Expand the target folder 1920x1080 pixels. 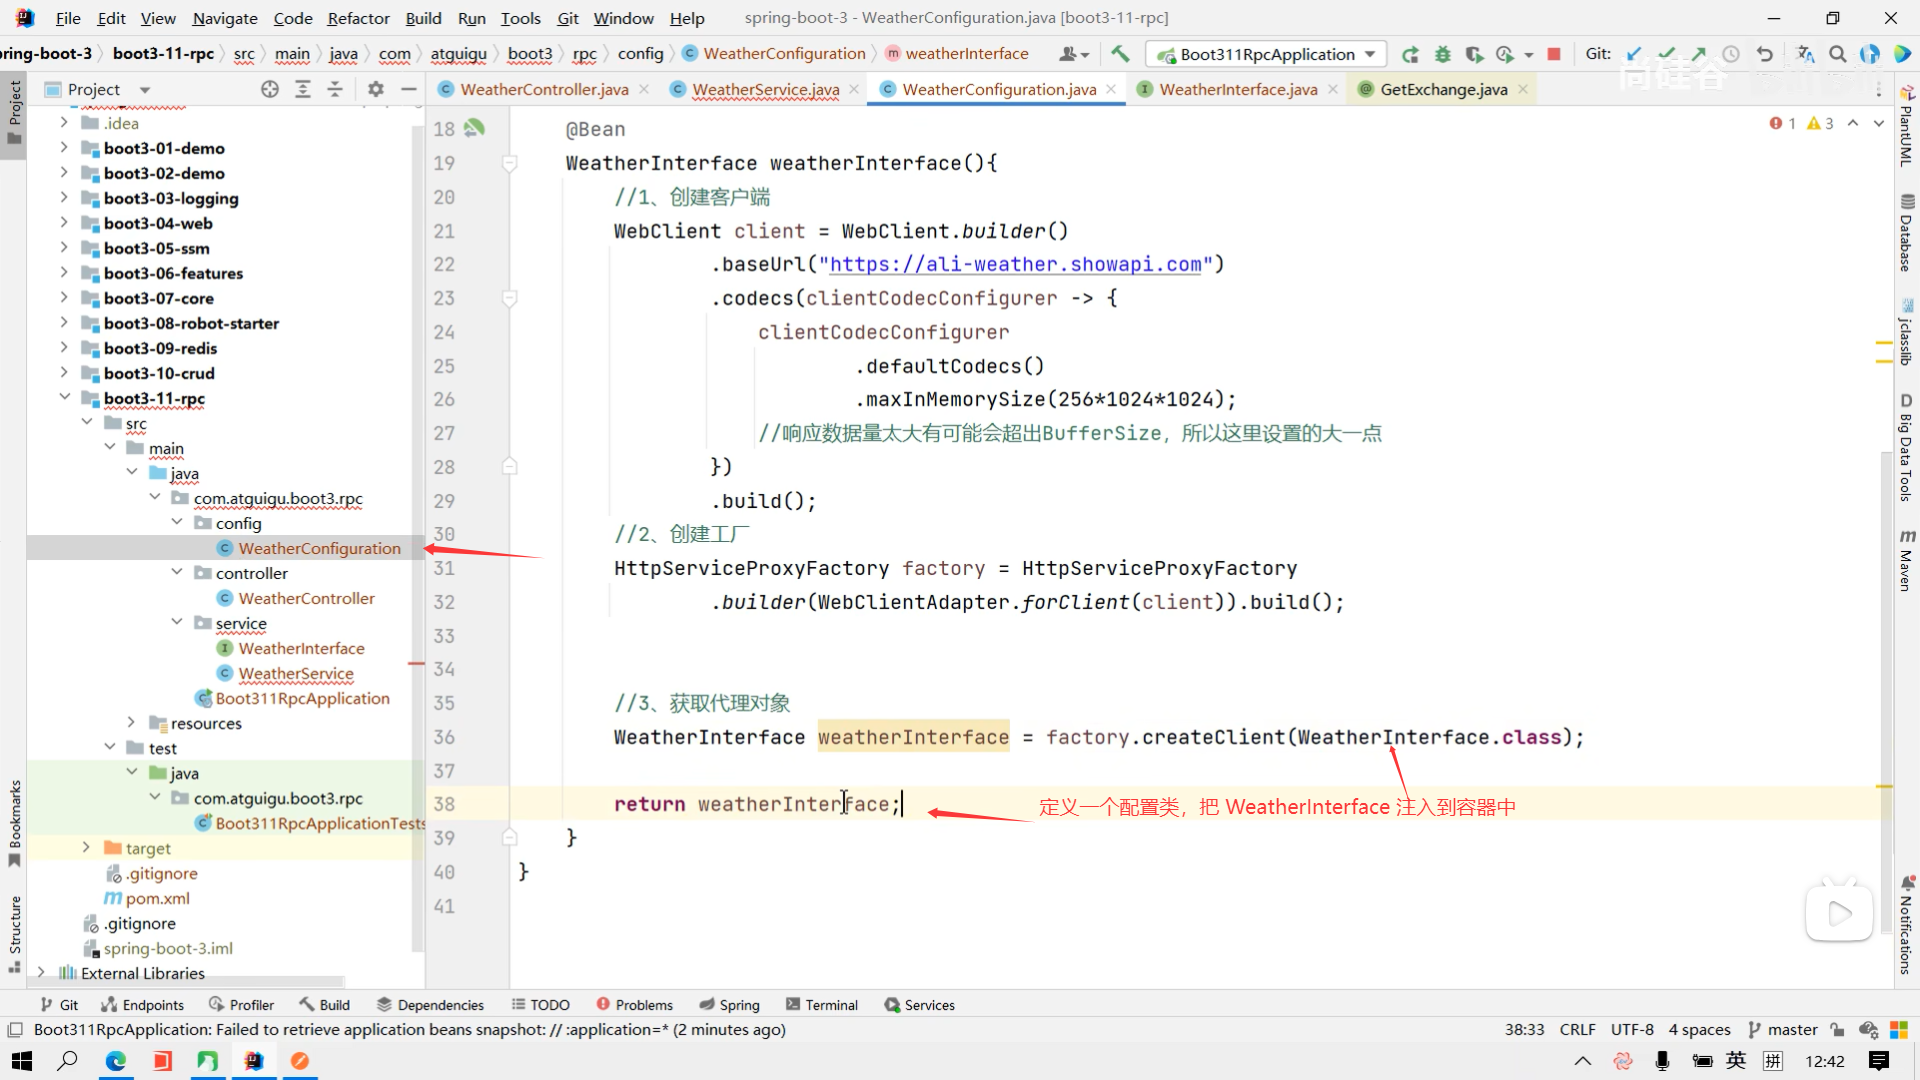(86, 848)
